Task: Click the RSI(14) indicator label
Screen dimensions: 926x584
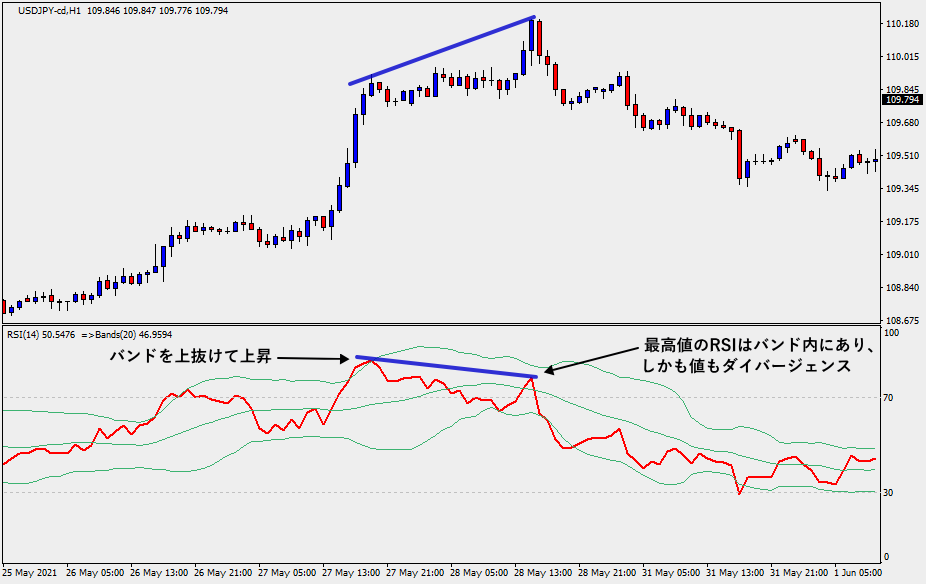Action: click(32, 335)
